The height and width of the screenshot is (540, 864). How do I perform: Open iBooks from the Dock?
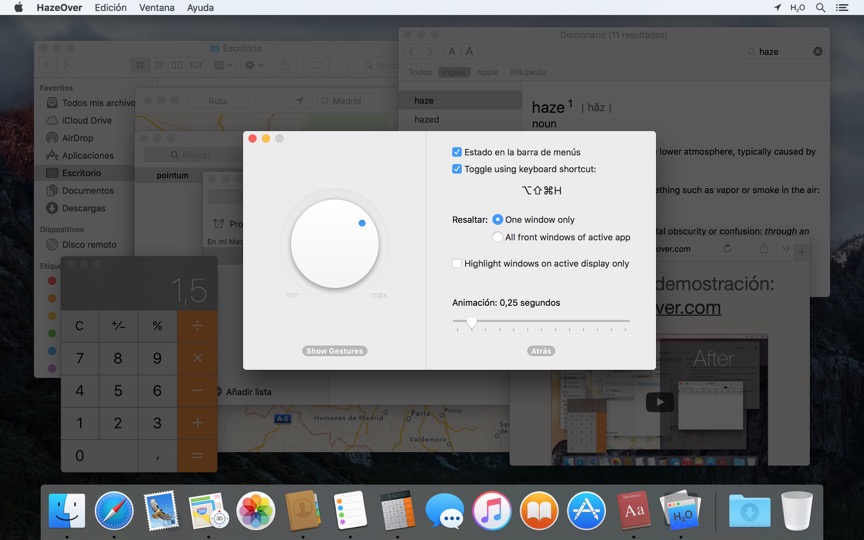(x=539, y=511)
